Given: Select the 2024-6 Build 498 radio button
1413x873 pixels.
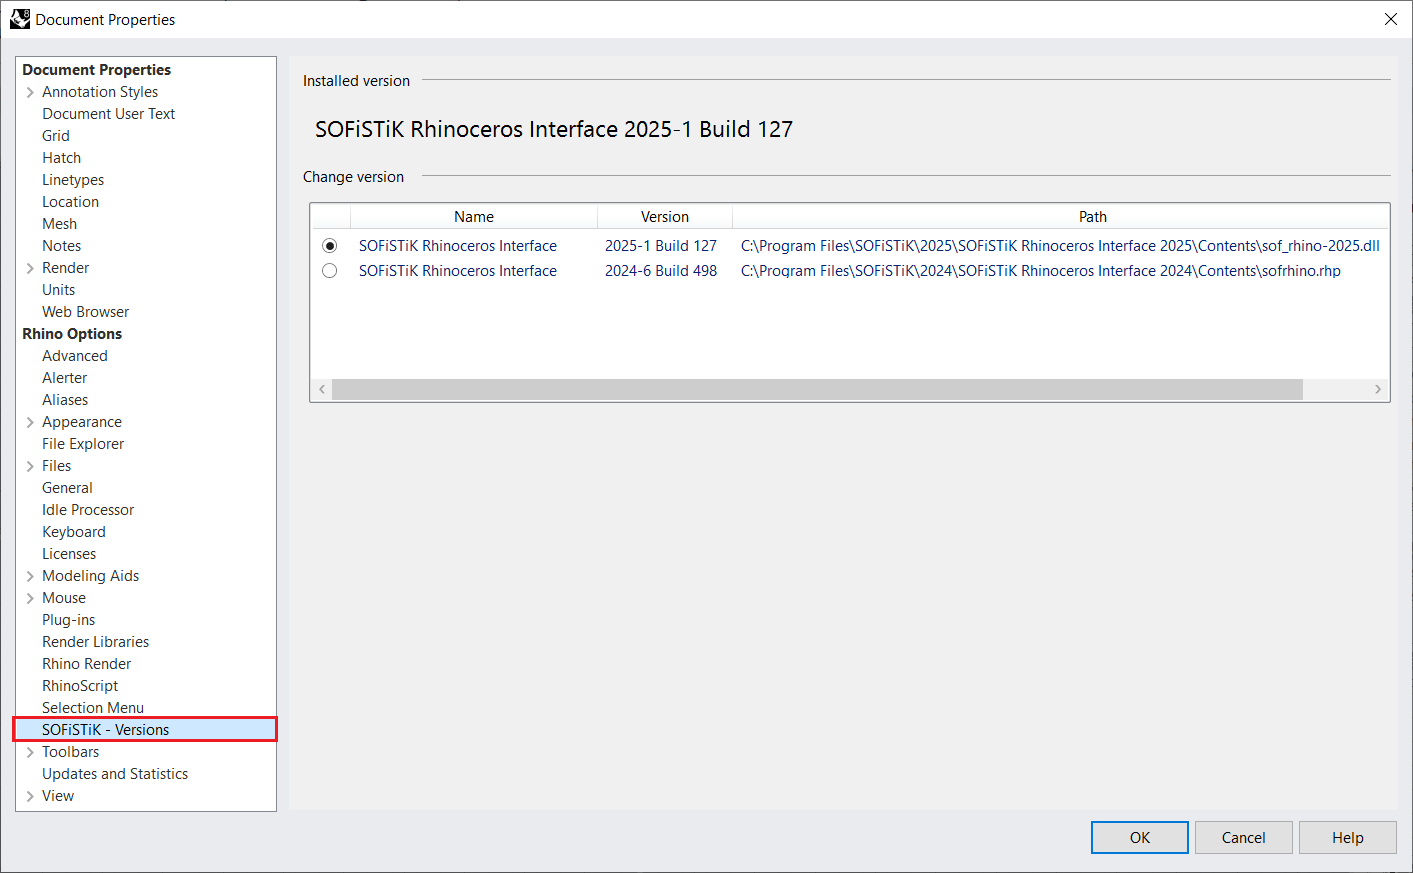Looking at the screenshot, I should [330, 271].
